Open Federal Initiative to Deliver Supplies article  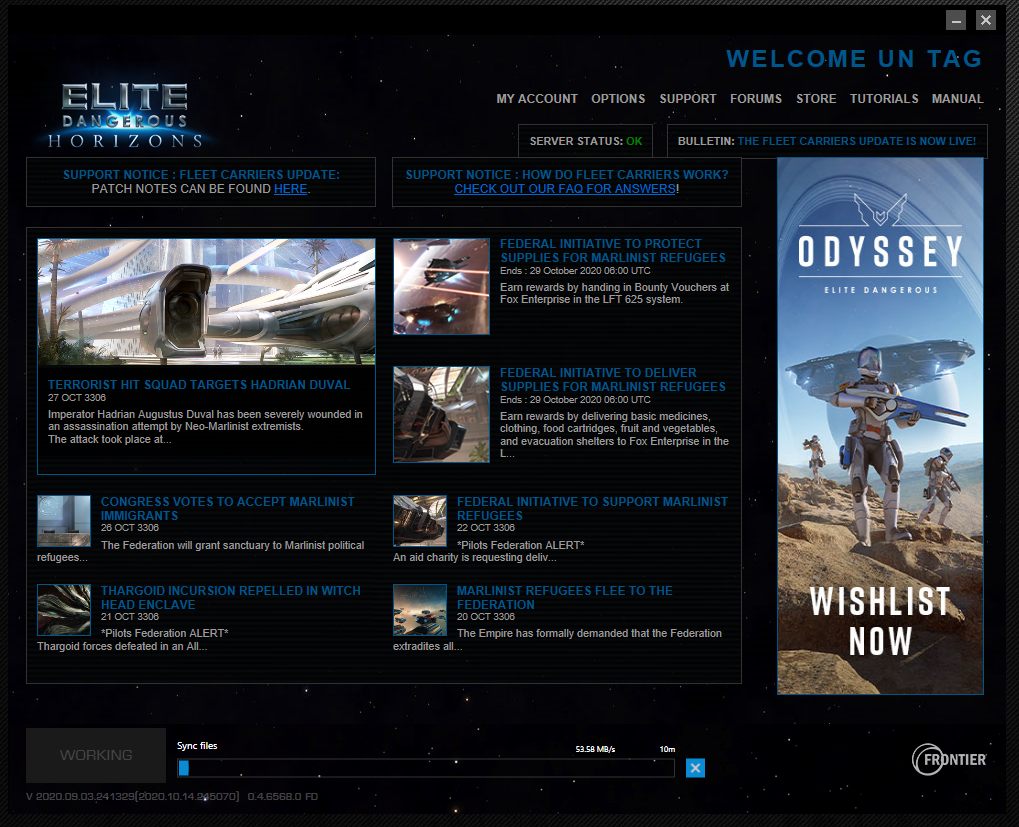pyautogui.click(x=613, y=379)
